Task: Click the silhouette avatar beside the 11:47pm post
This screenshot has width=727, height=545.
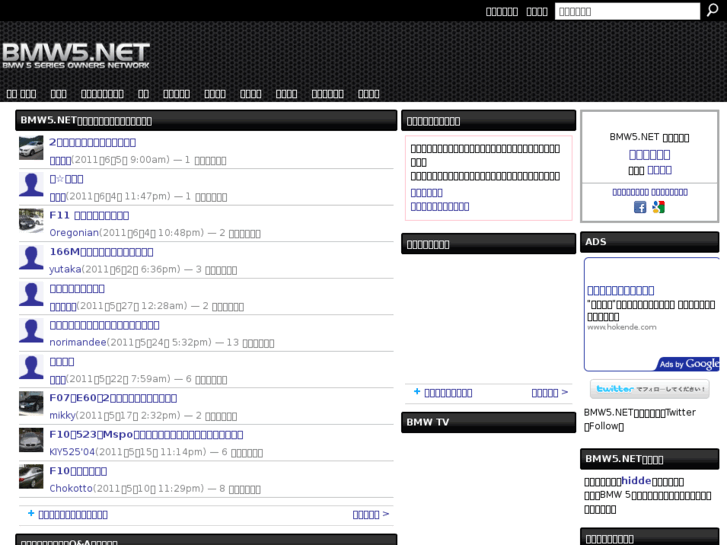Action: click(x=31, y=184)
